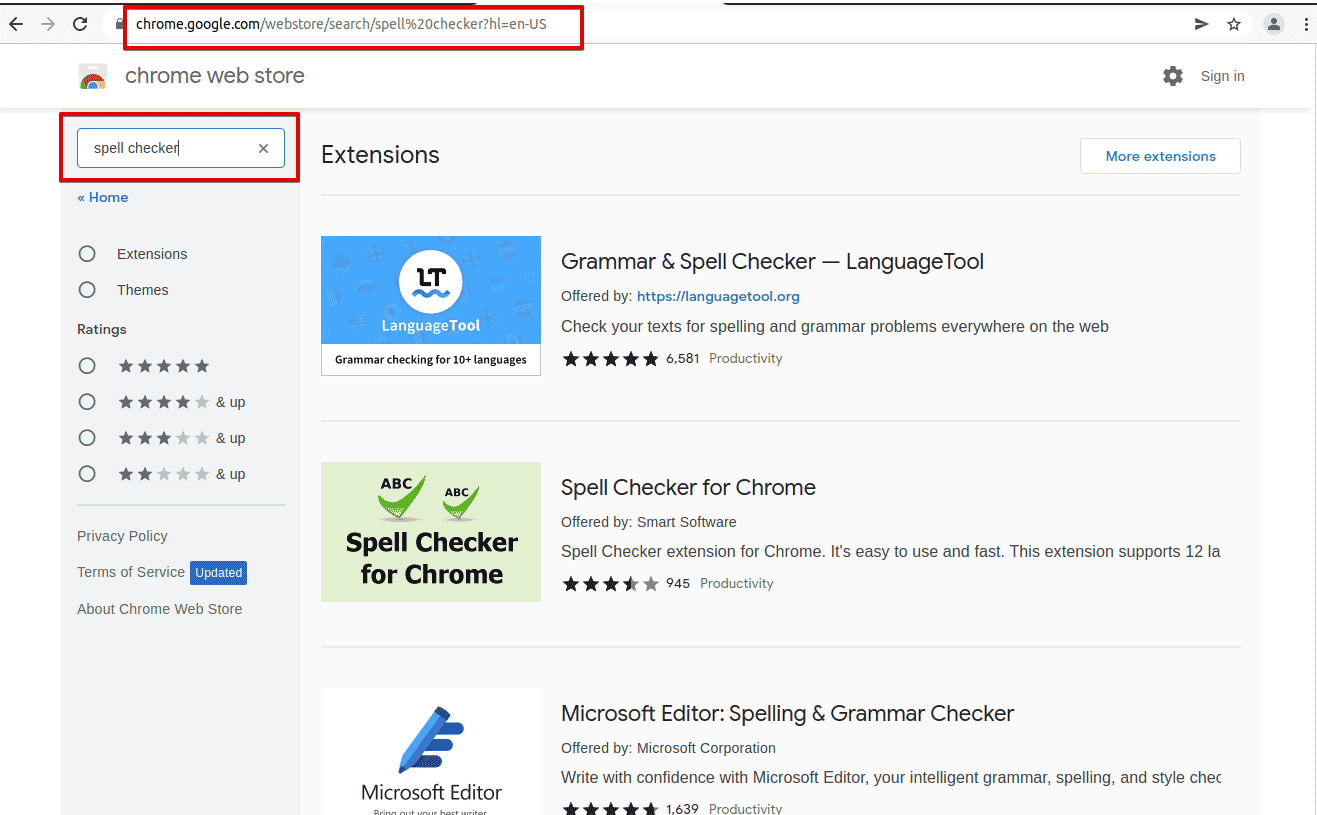The image size is (1317, 815).
Task: Reload the page with the refresh icon
Action: pos(80,24)
